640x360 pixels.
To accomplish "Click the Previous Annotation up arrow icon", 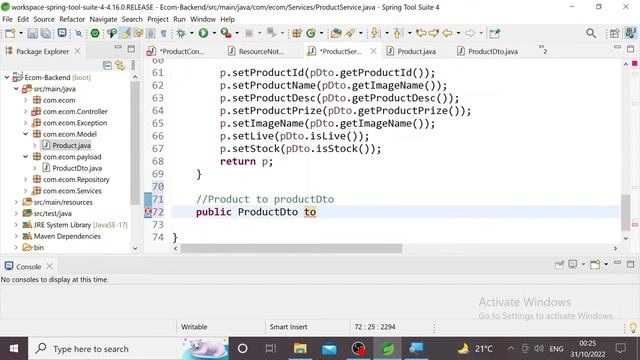I will (397, 33).
